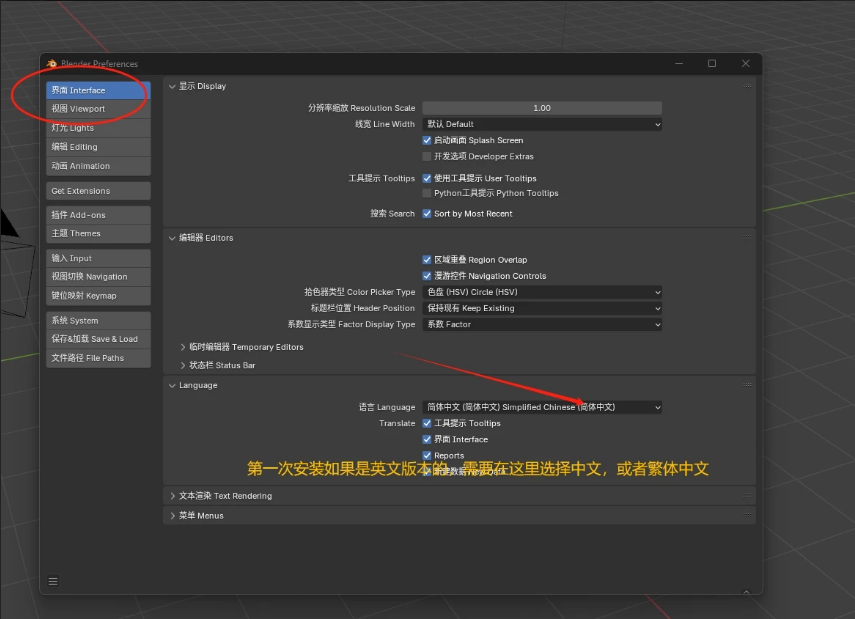Switch to the Editing tab
This screenshot has width=855, height=619.
click(x=98, y=147)
